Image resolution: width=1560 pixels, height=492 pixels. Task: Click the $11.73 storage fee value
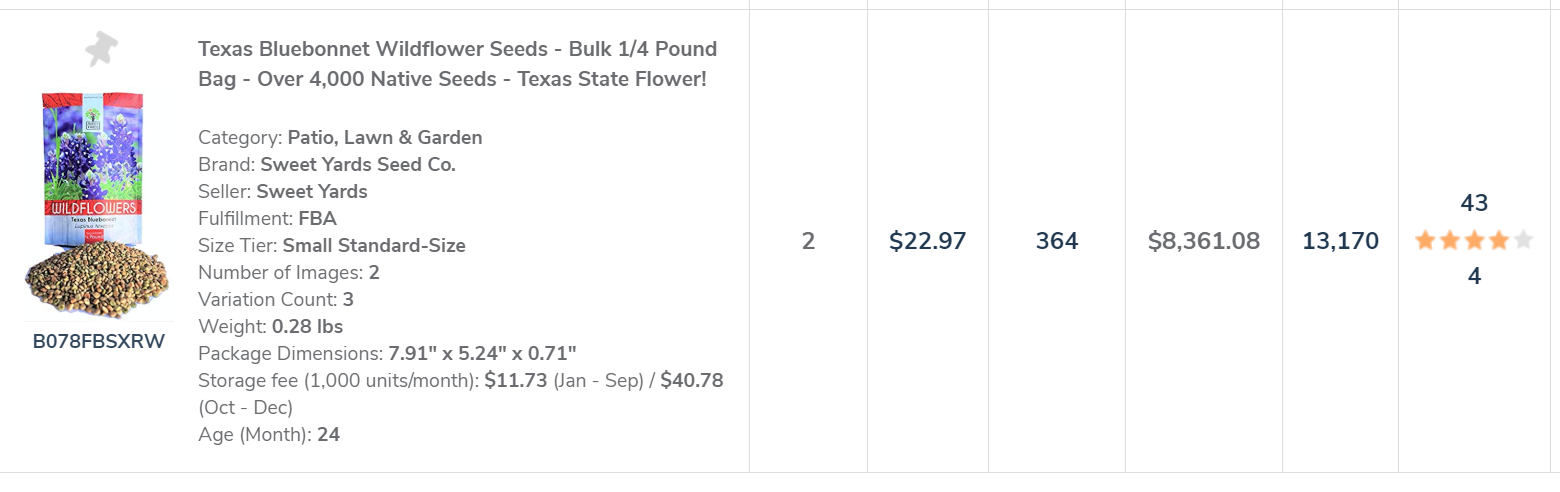[514, 381]
